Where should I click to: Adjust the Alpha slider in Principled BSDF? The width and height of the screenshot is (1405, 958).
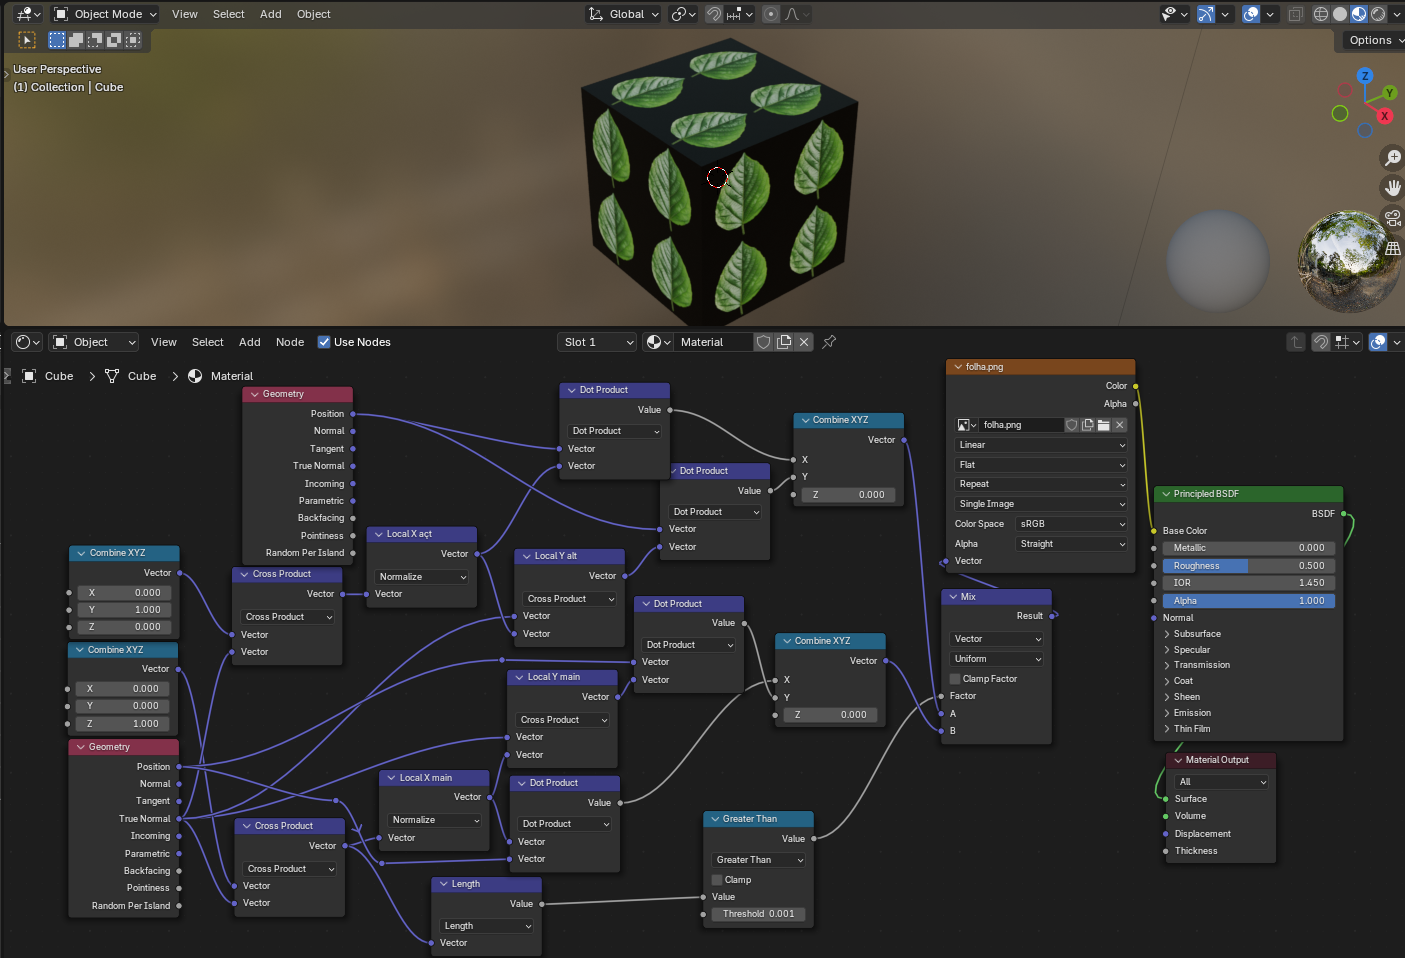click(1249, 601)
